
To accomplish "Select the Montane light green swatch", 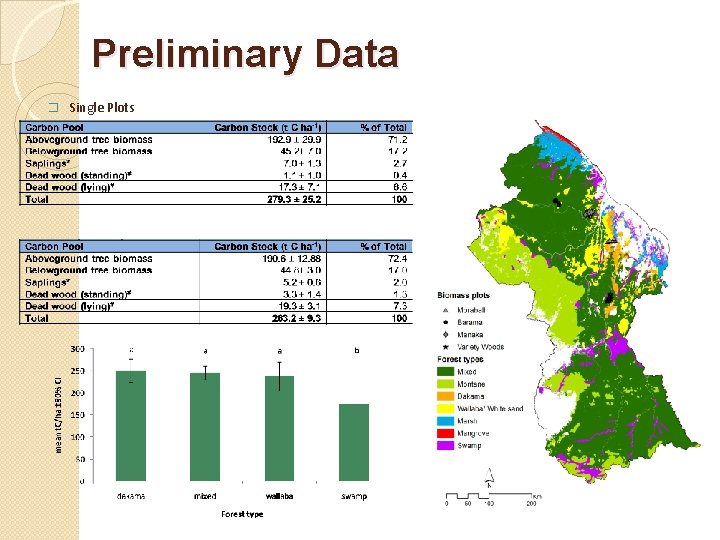I will click(445, 384).
